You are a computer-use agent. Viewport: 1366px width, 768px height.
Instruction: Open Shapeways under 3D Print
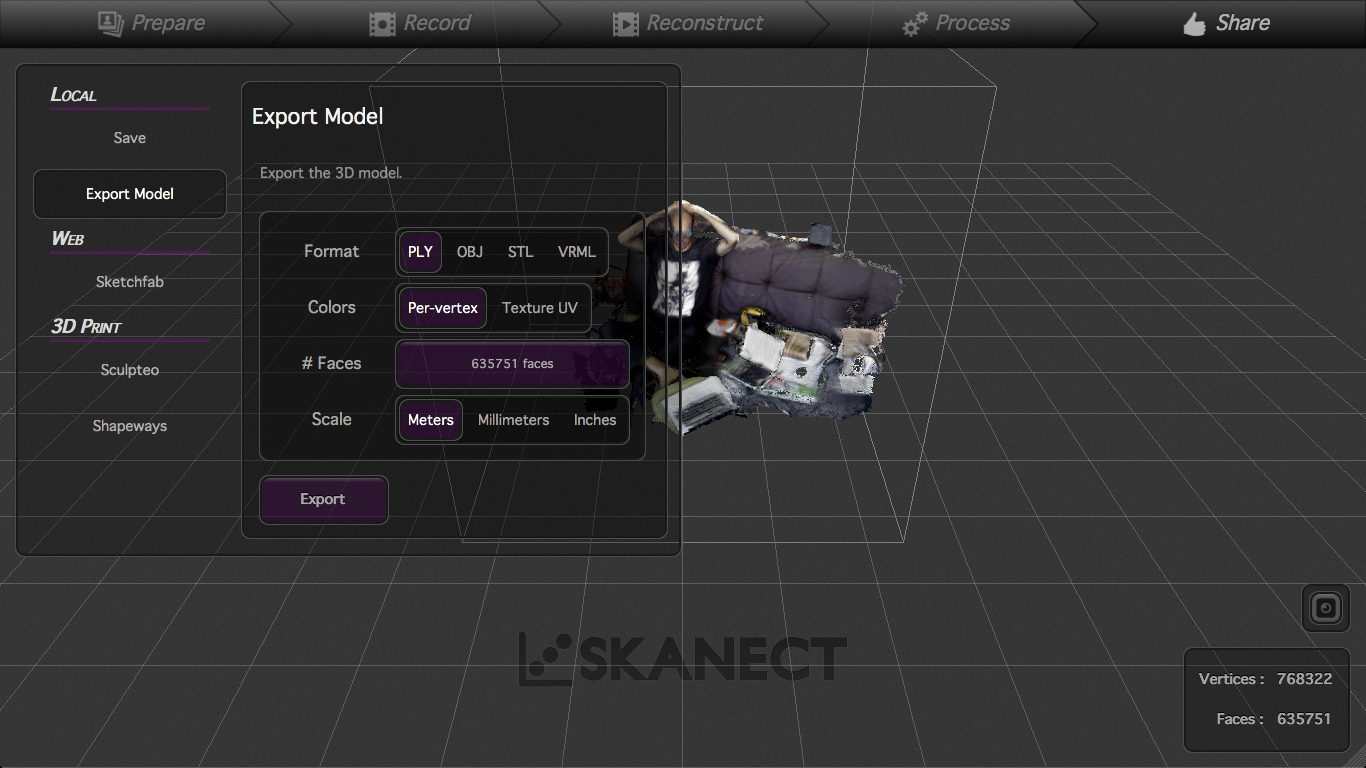coord(129,425)
